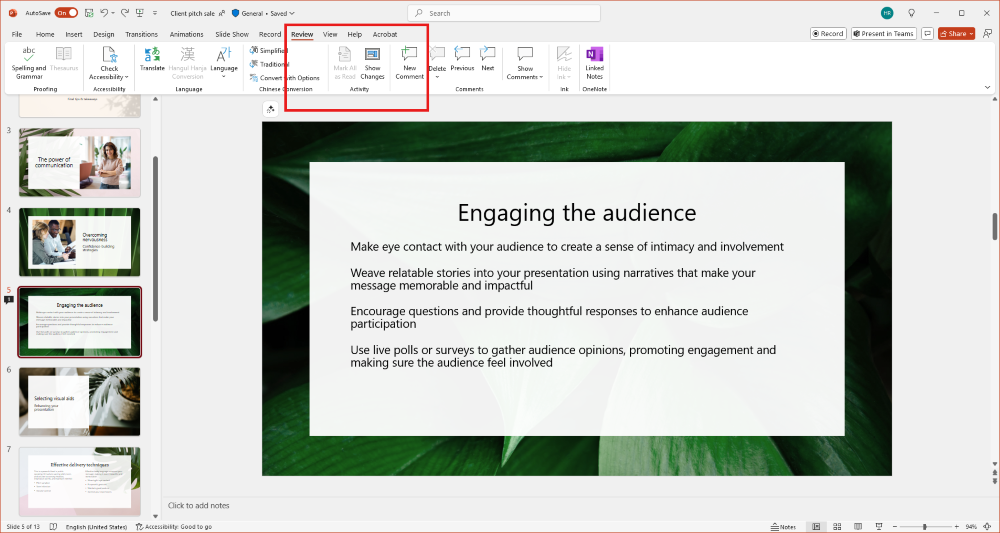The image size is (1000, 533).
Task: Switch to the Home tab
Action: point(45,34)
